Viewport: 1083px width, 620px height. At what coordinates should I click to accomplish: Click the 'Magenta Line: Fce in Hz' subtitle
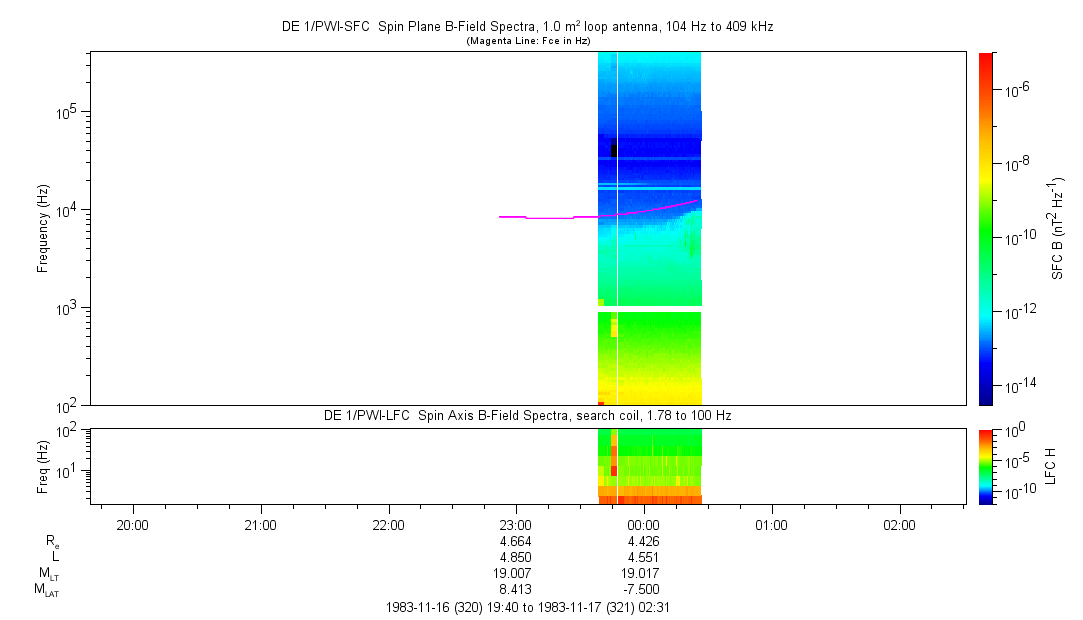(x=527, y=41)
